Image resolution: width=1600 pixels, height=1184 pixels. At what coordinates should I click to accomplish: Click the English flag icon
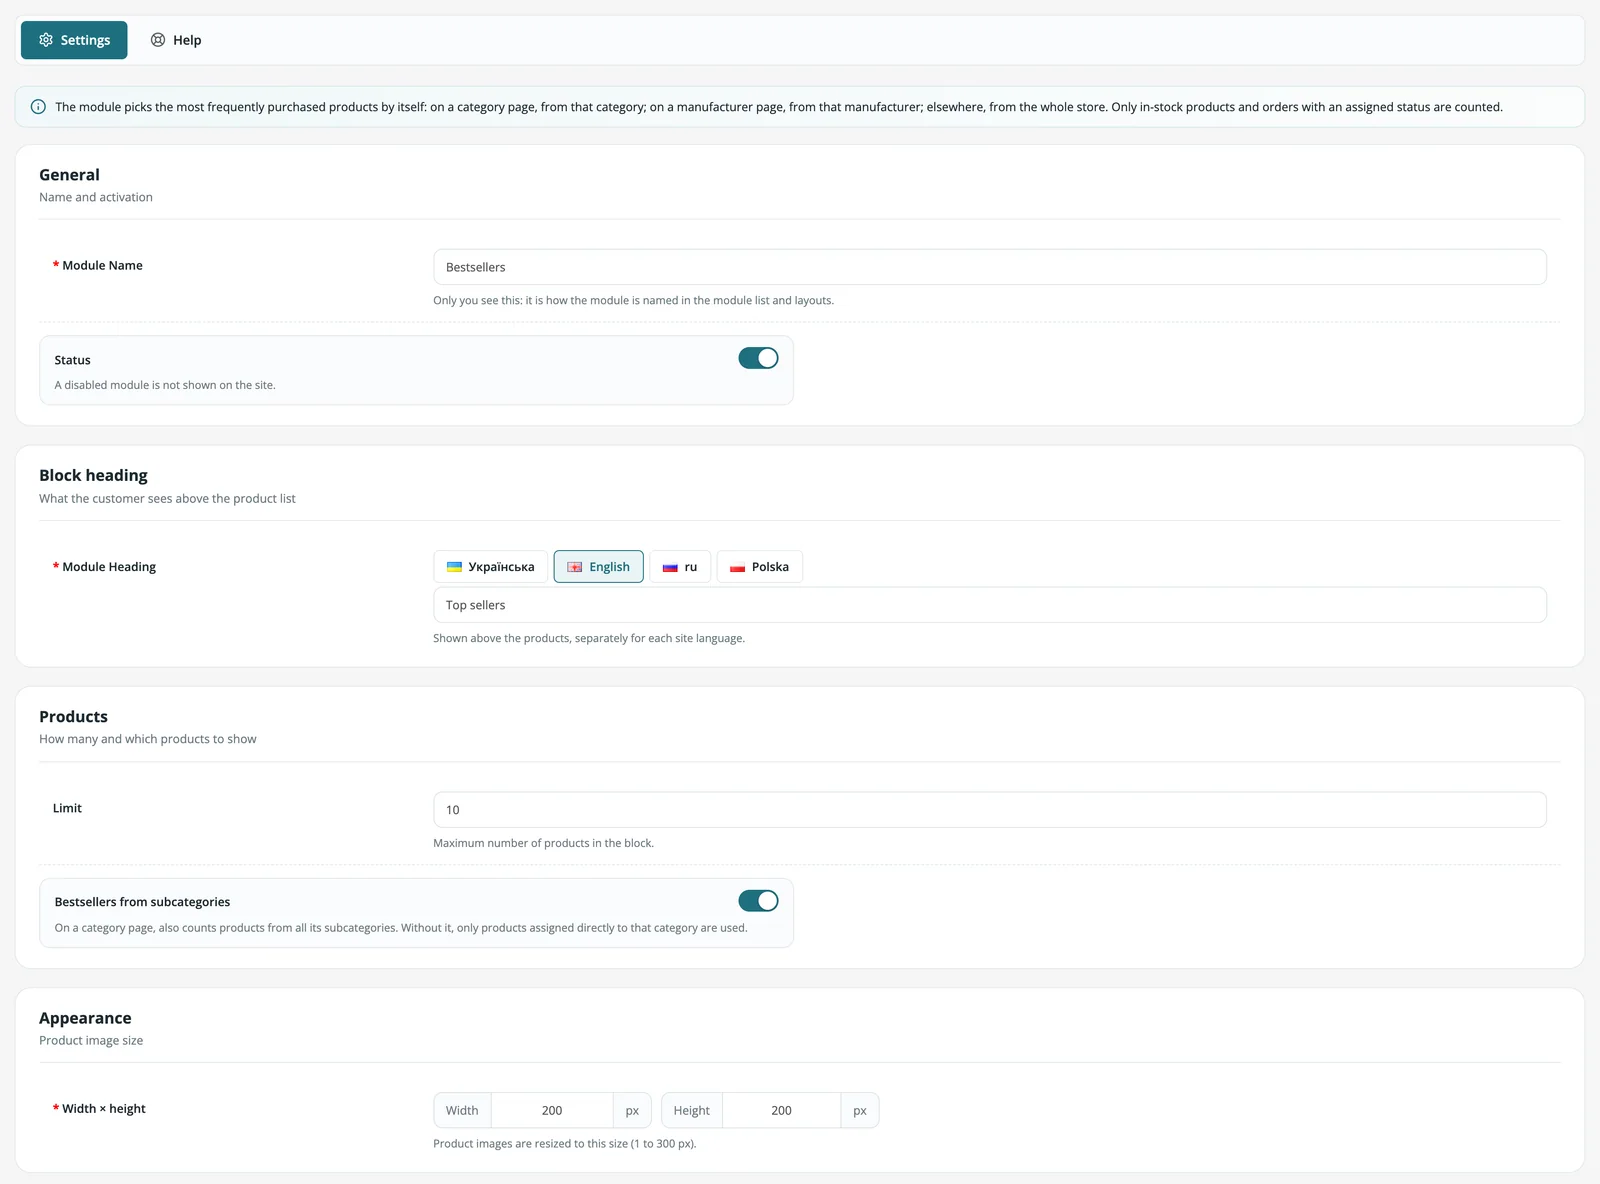[x=575, y=567]
